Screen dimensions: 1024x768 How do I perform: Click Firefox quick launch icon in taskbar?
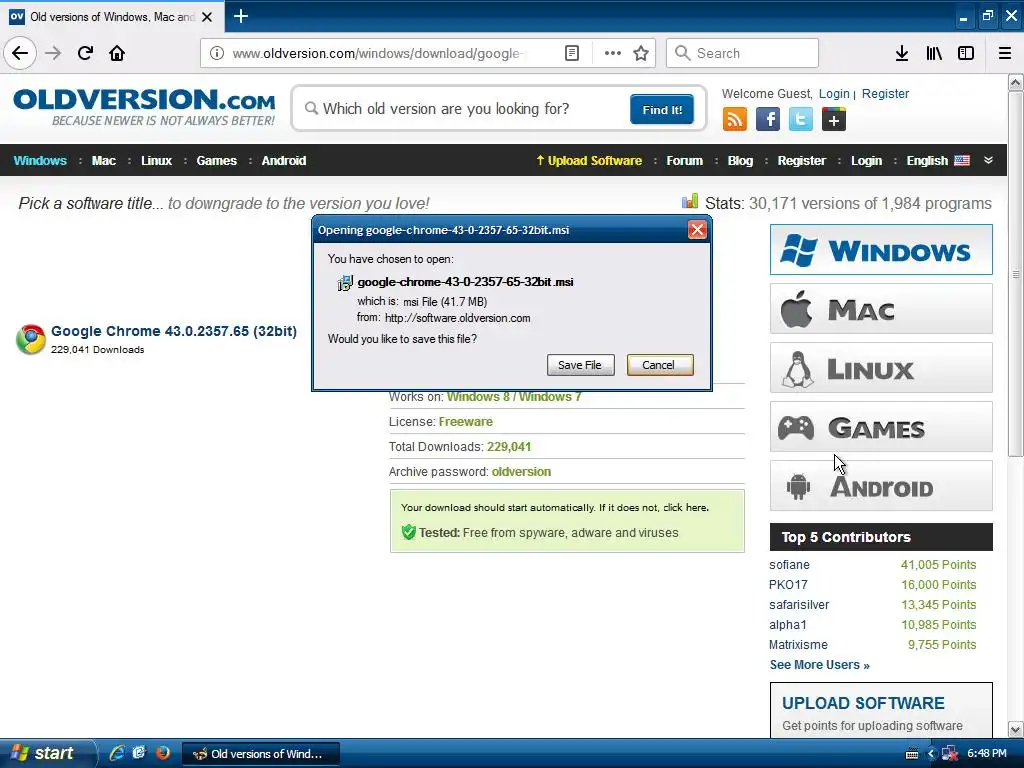(163, 753)
